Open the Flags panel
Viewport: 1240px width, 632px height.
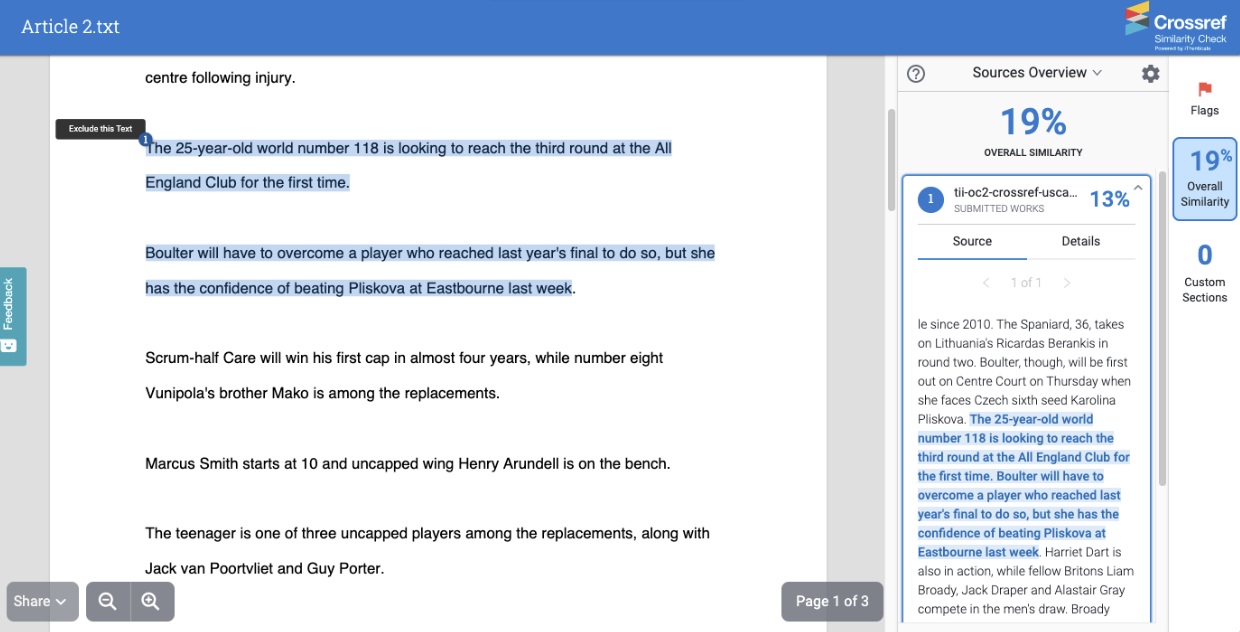coord(1204,99)
